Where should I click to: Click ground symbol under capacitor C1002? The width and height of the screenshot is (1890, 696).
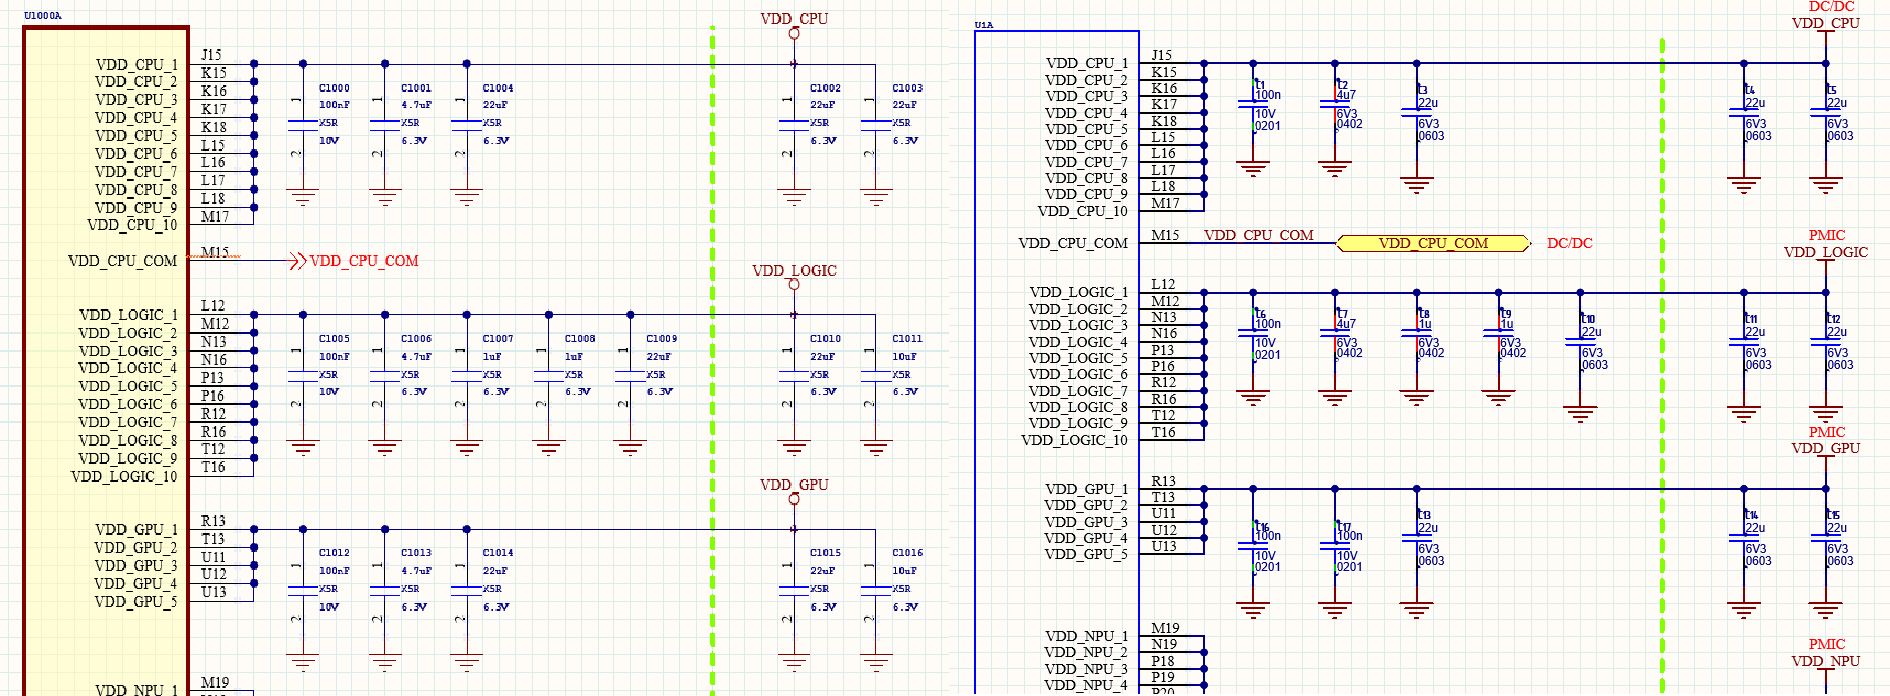pyautogui.click(x=794, y=197)
